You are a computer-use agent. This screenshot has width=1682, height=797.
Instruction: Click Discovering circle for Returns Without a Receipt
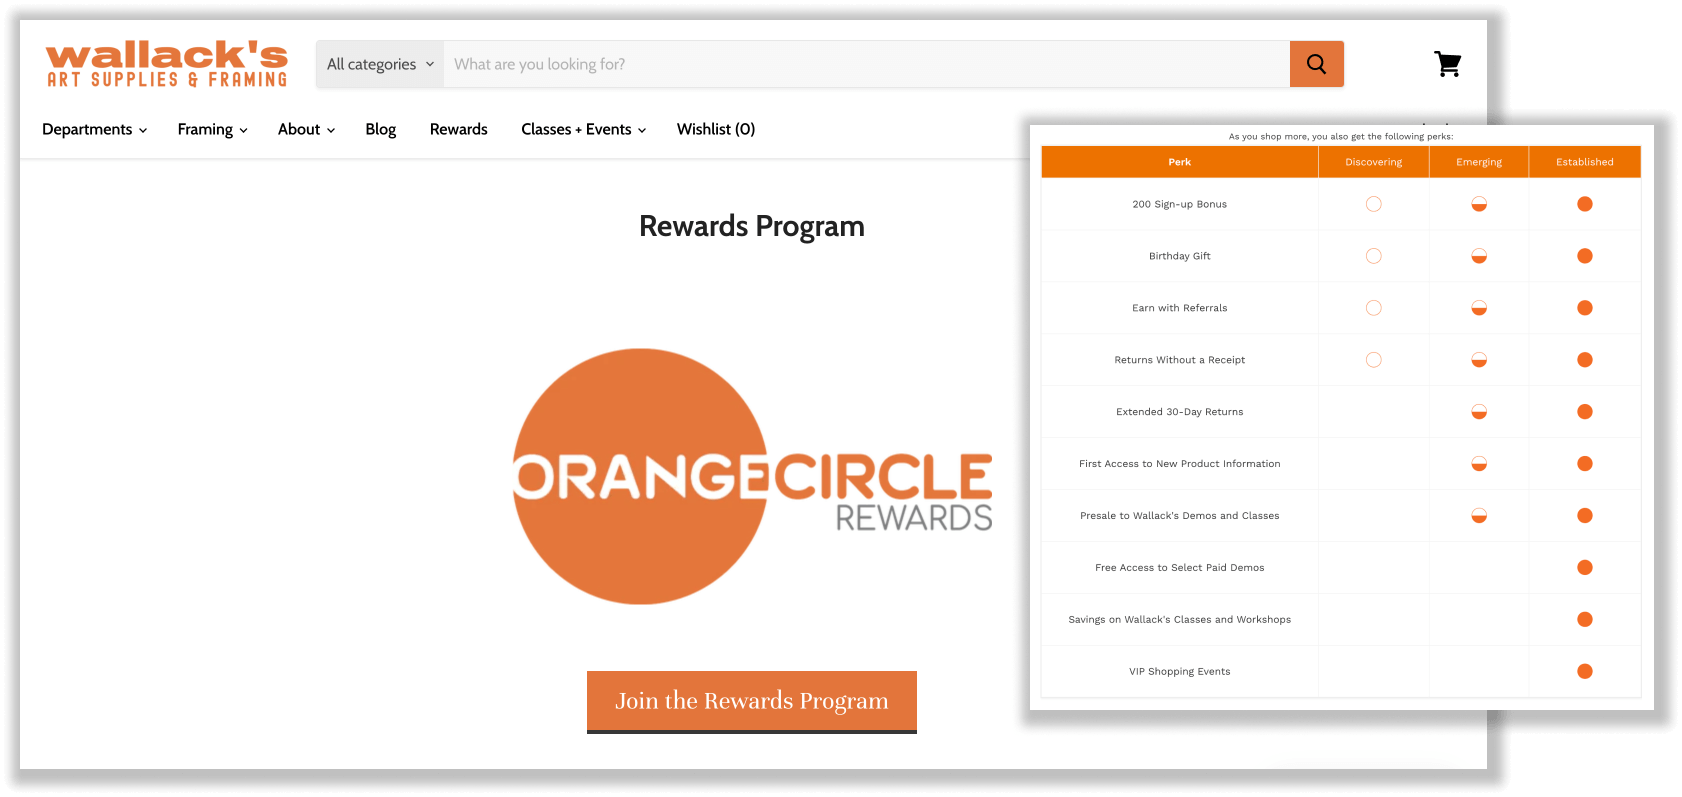click(1374, 360)
